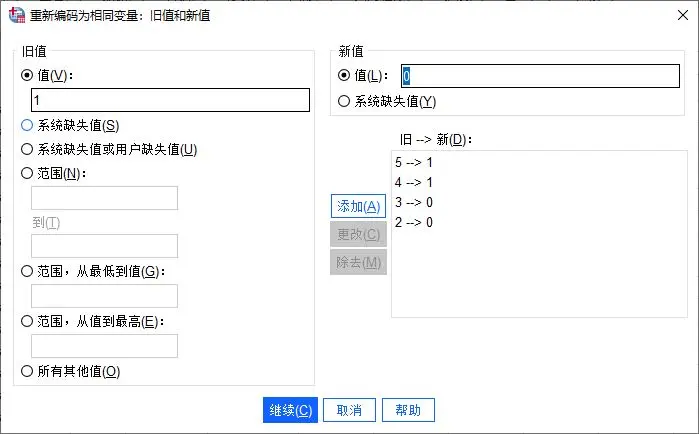
Task: Choose 范围，从最低到值(G) option
Action: point(27,271)
